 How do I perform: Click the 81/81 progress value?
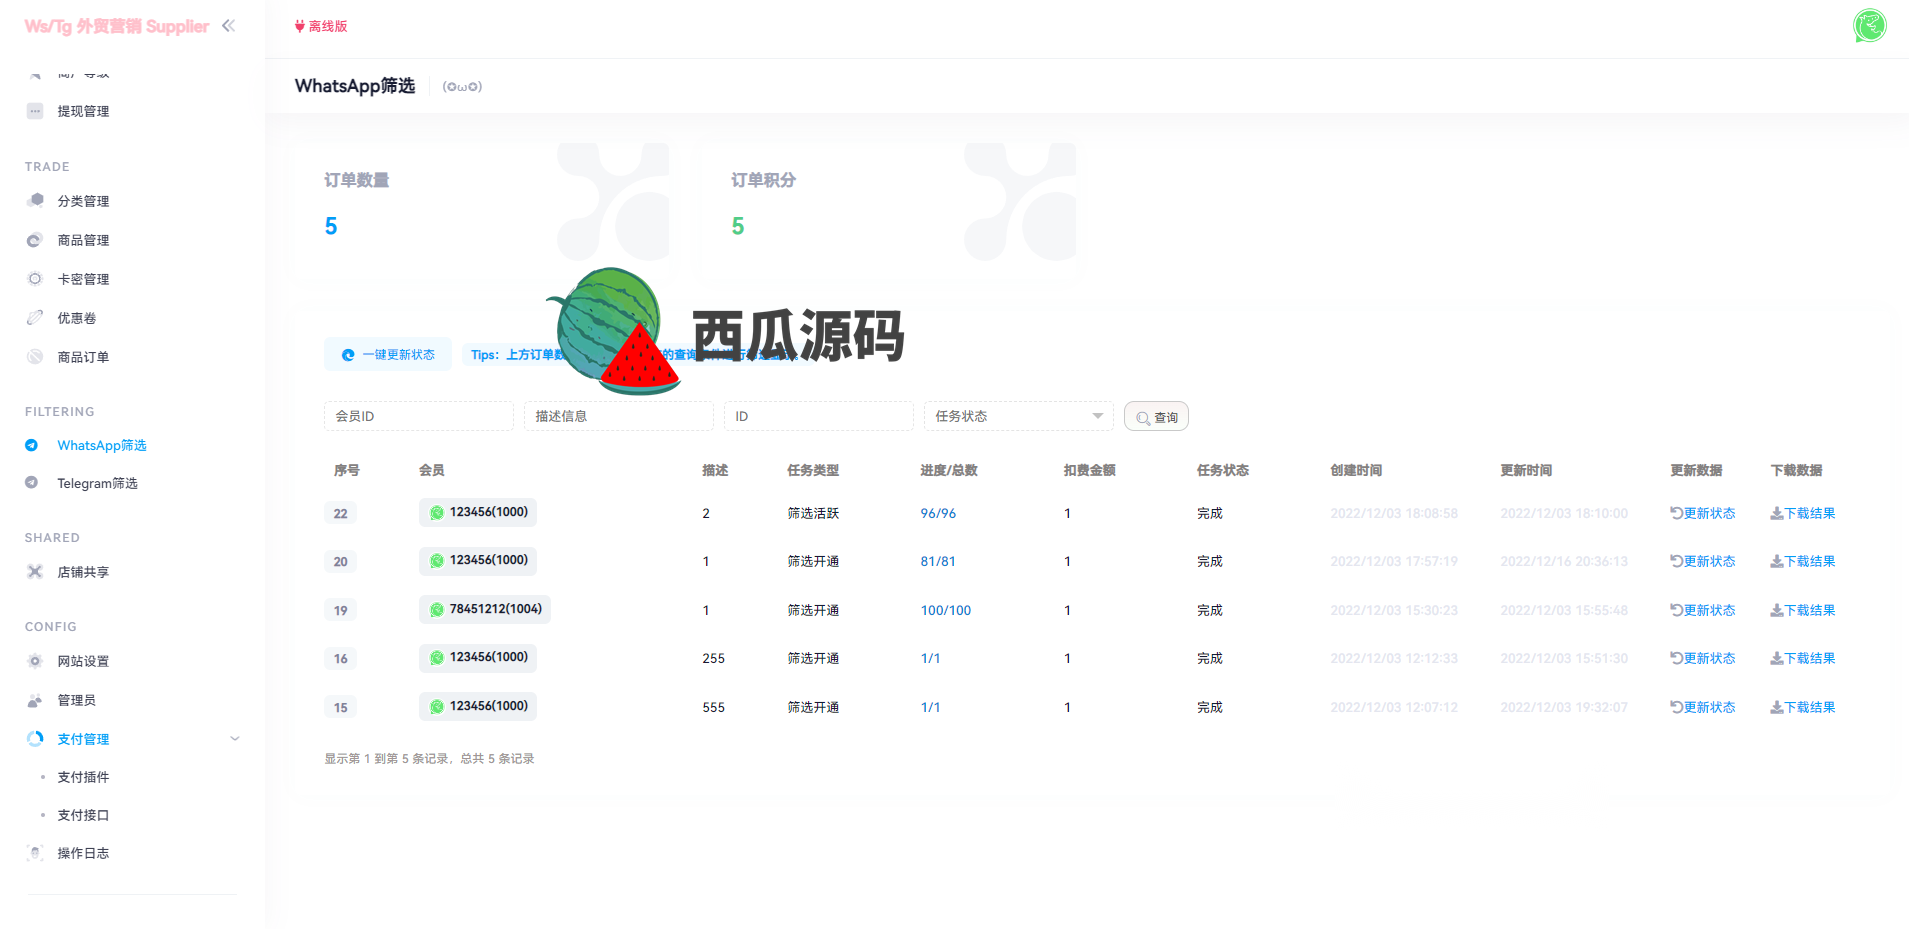(938, 561)
